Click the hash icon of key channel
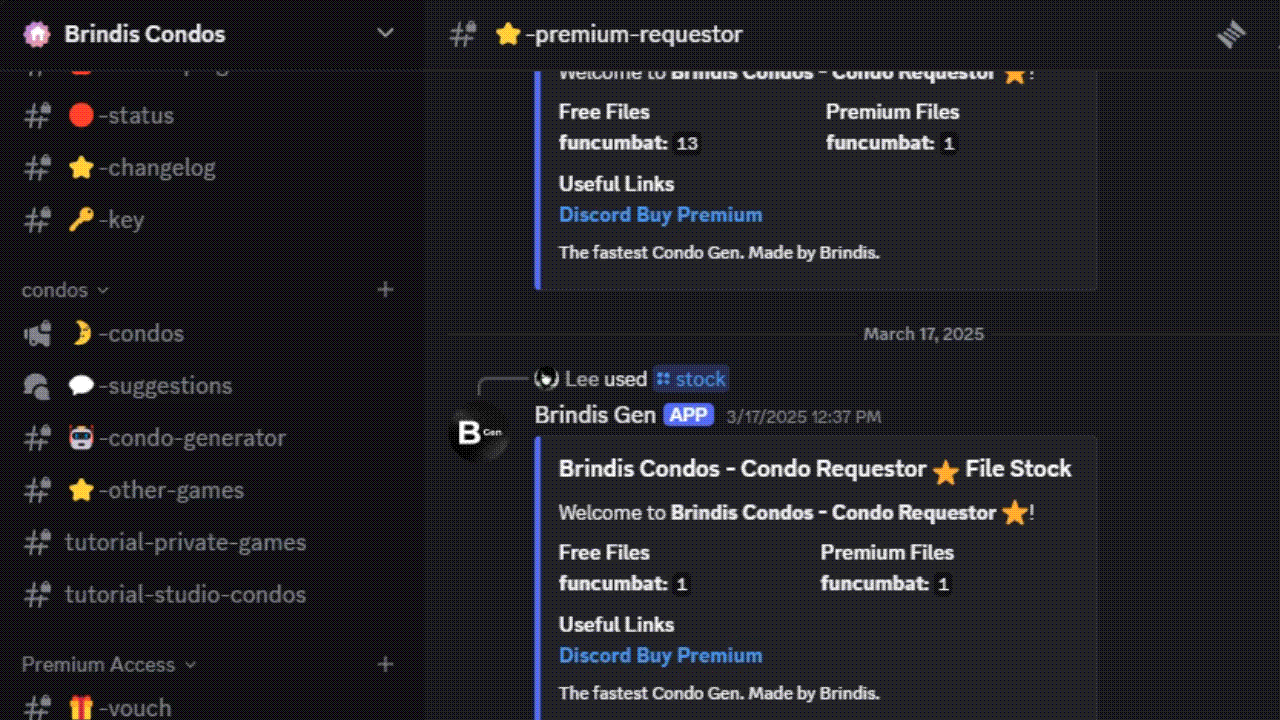This screenshot has height=720, width=1280. coord(38,219)
